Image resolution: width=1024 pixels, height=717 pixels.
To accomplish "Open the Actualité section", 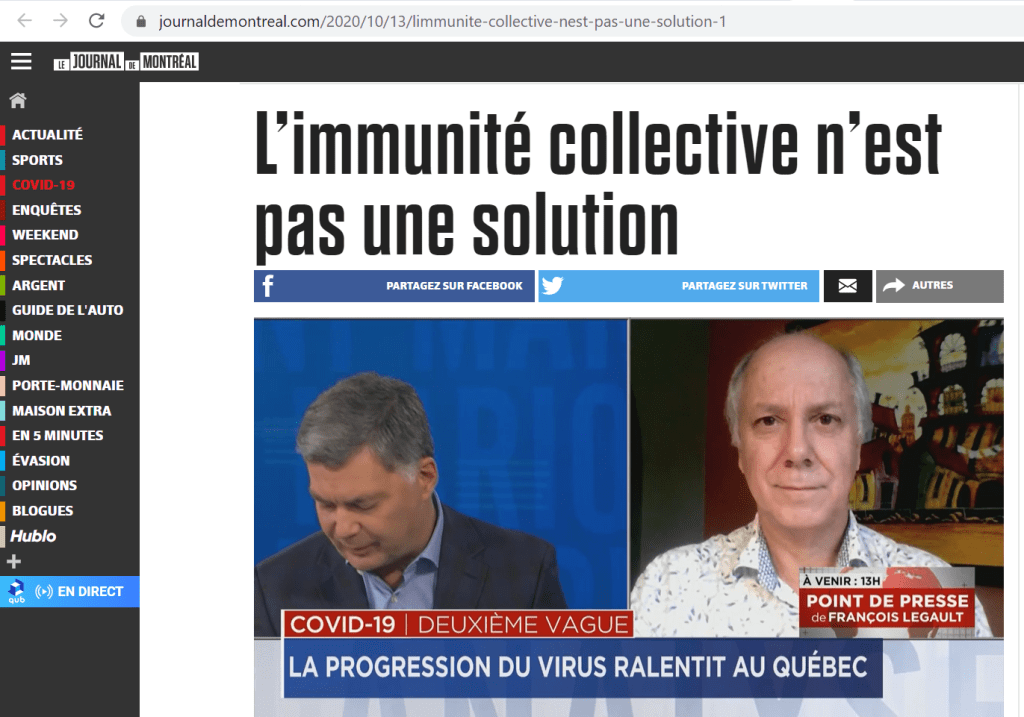I will [x=47, y=135].
